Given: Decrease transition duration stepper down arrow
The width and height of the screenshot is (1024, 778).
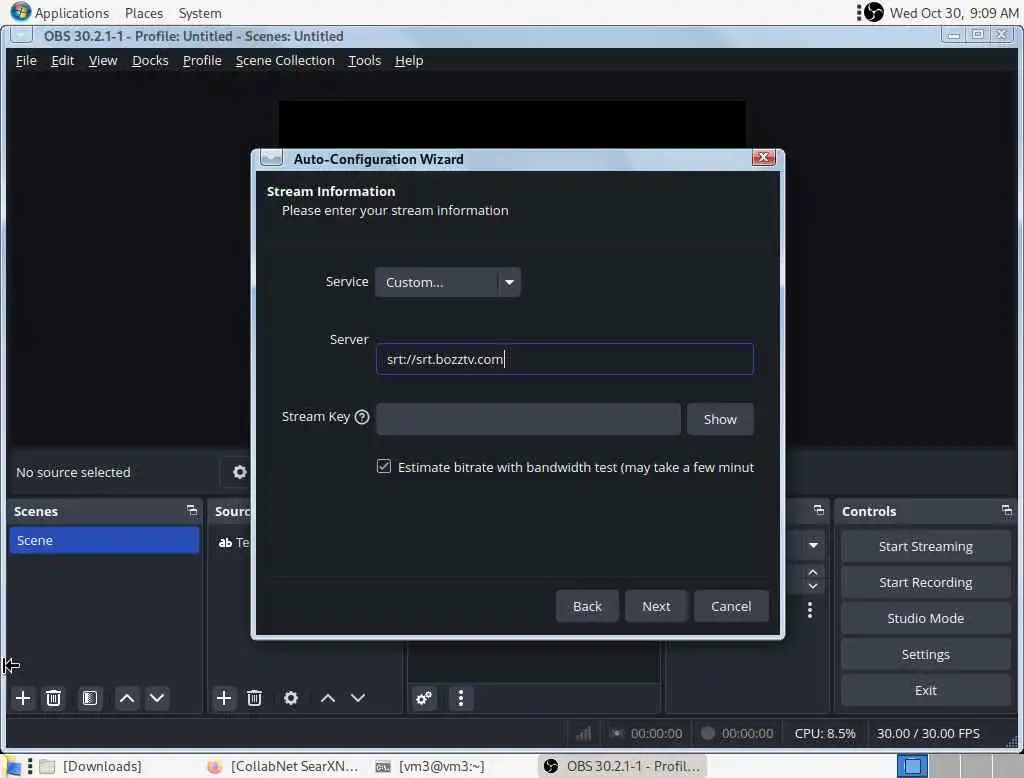Looking at the screenshot, I should tap(813, 586).
